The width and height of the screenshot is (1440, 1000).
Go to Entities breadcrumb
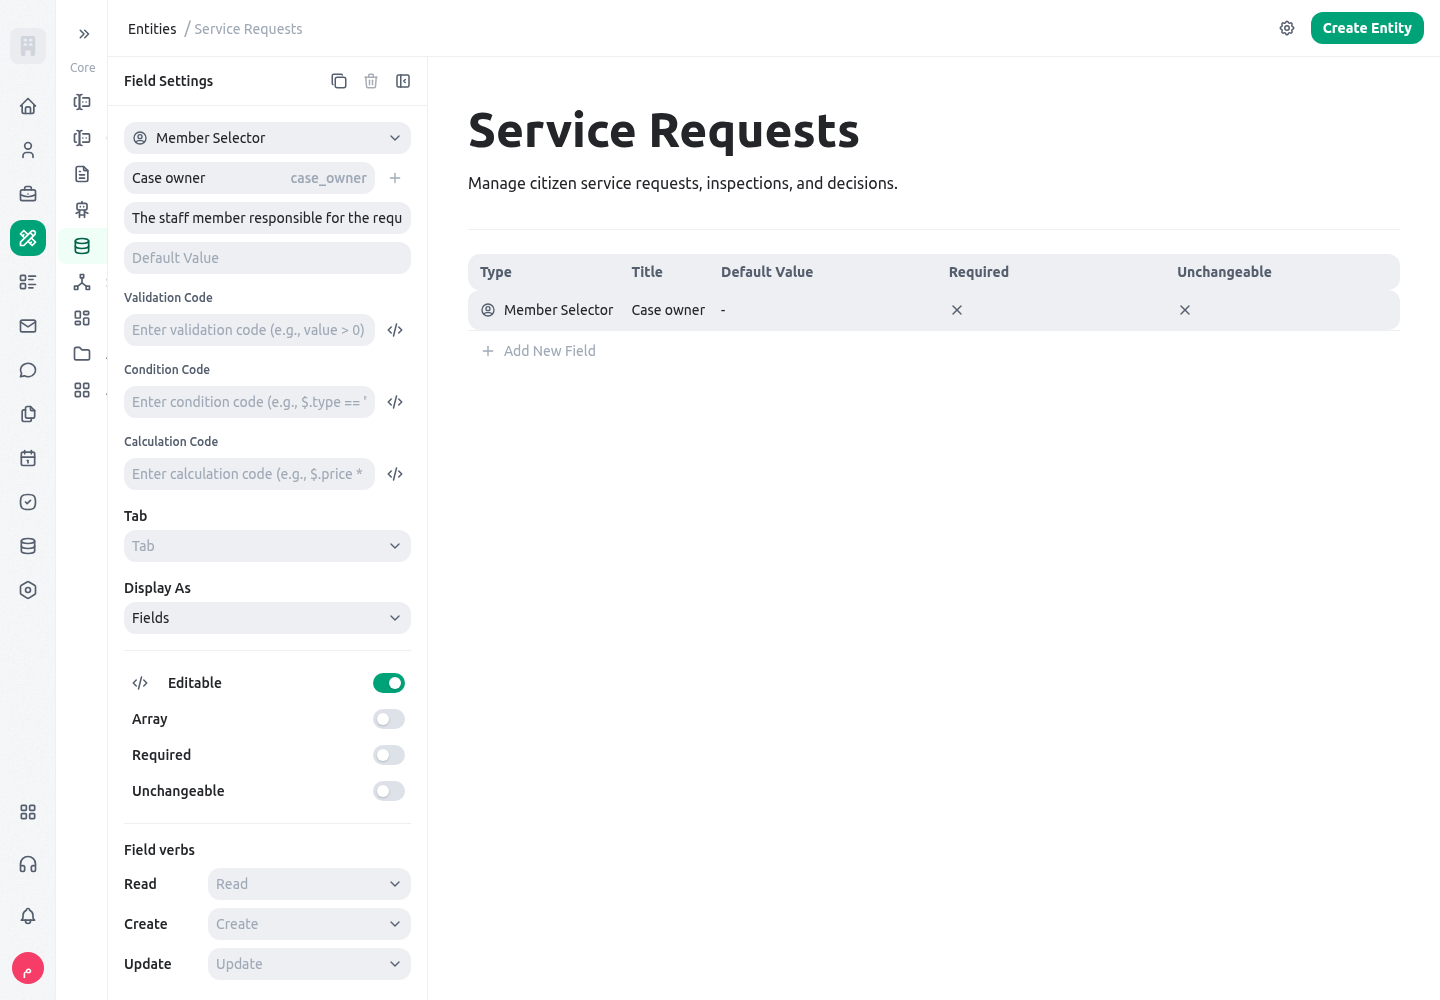coord(152,29)
